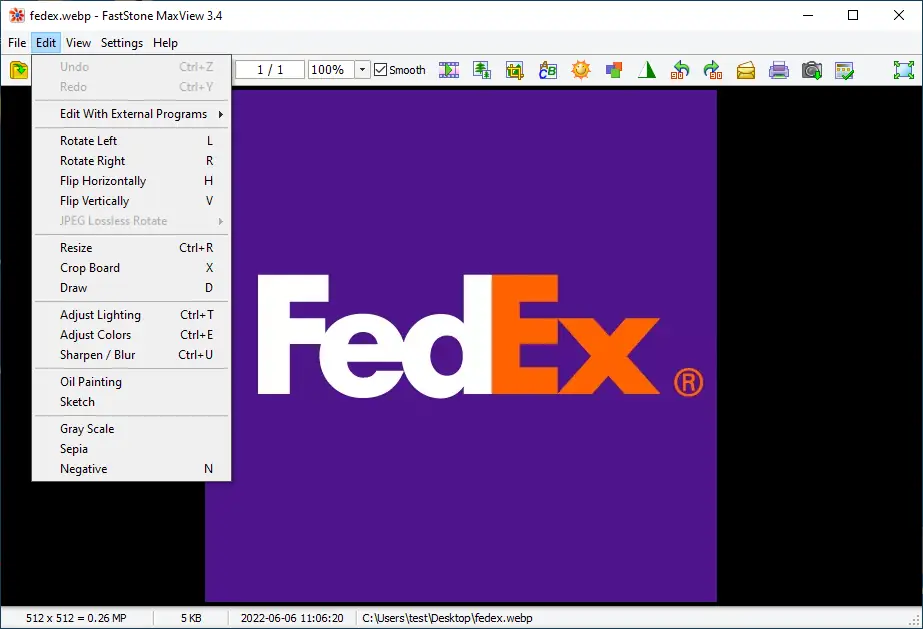Click the Full Screen toolbar icon
The height and width of the screenshot is (629, 923).
coord(904,70)
